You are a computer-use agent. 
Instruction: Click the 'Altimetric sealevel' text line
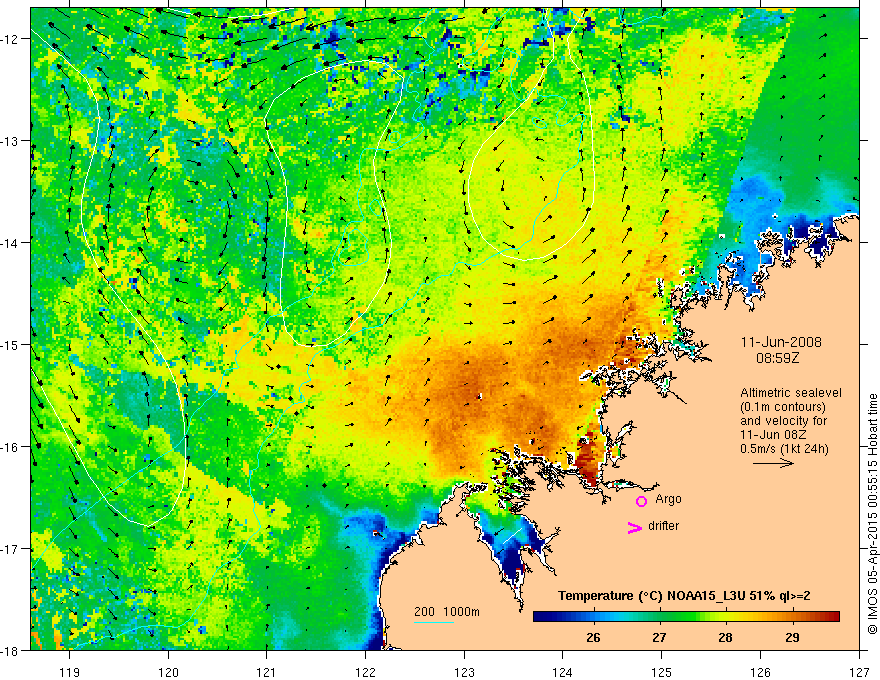791,393
